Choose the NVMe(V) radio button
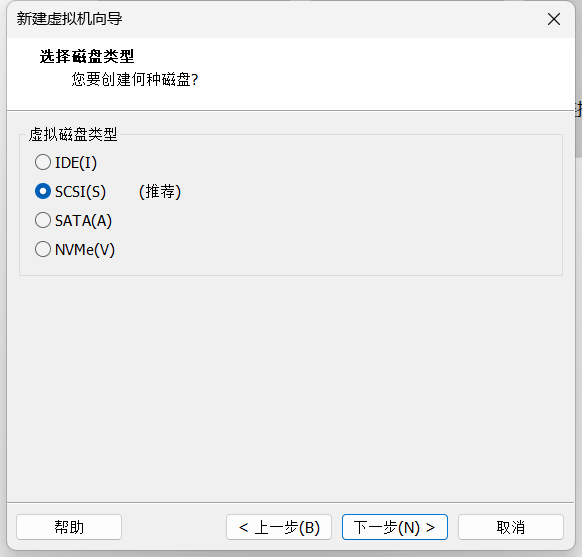Screen dimensions: 582x557 pos(43,249)
